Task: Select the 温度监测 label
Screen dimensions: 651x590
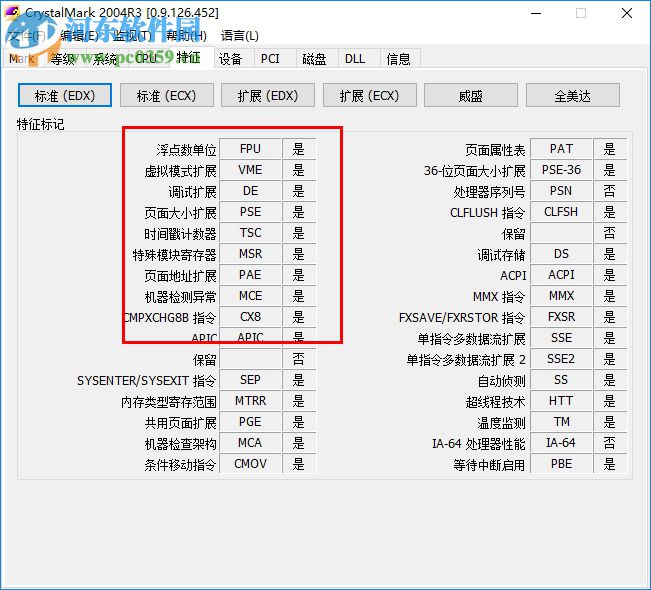Action: click(501, 423)
